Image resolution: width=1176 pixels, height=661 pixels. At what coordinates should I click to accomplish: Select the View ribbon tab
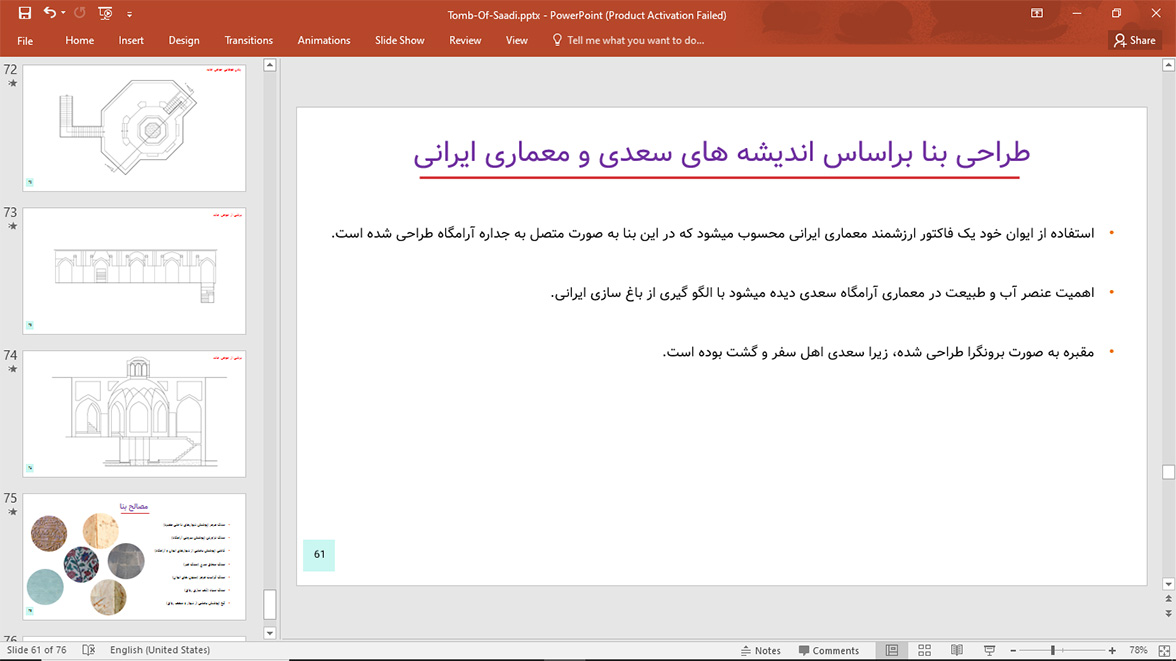pos(517,41)
